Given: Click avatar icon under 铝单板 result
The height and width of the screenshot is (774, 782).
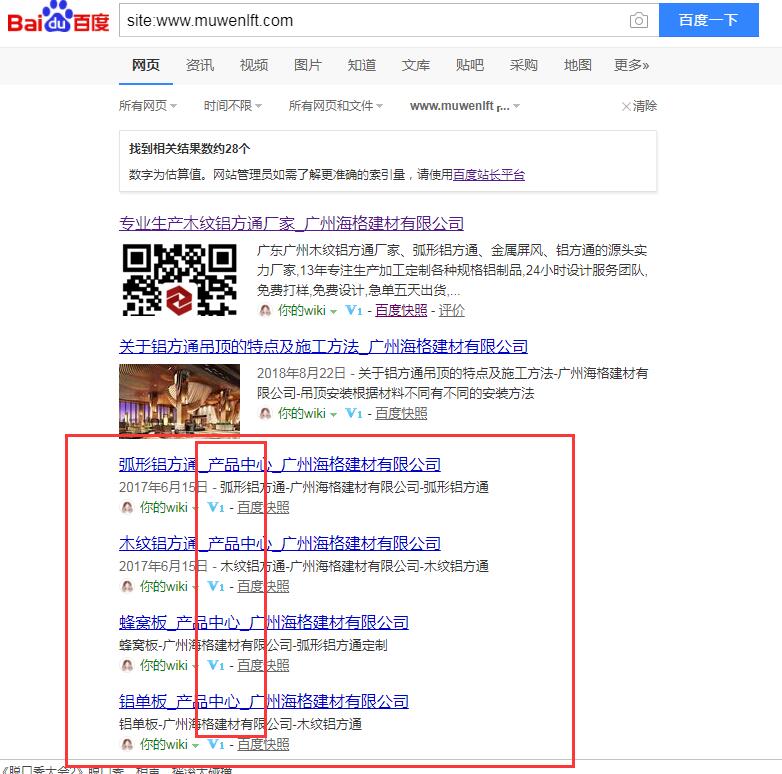Looking at the screenshot, I should 127,745.
